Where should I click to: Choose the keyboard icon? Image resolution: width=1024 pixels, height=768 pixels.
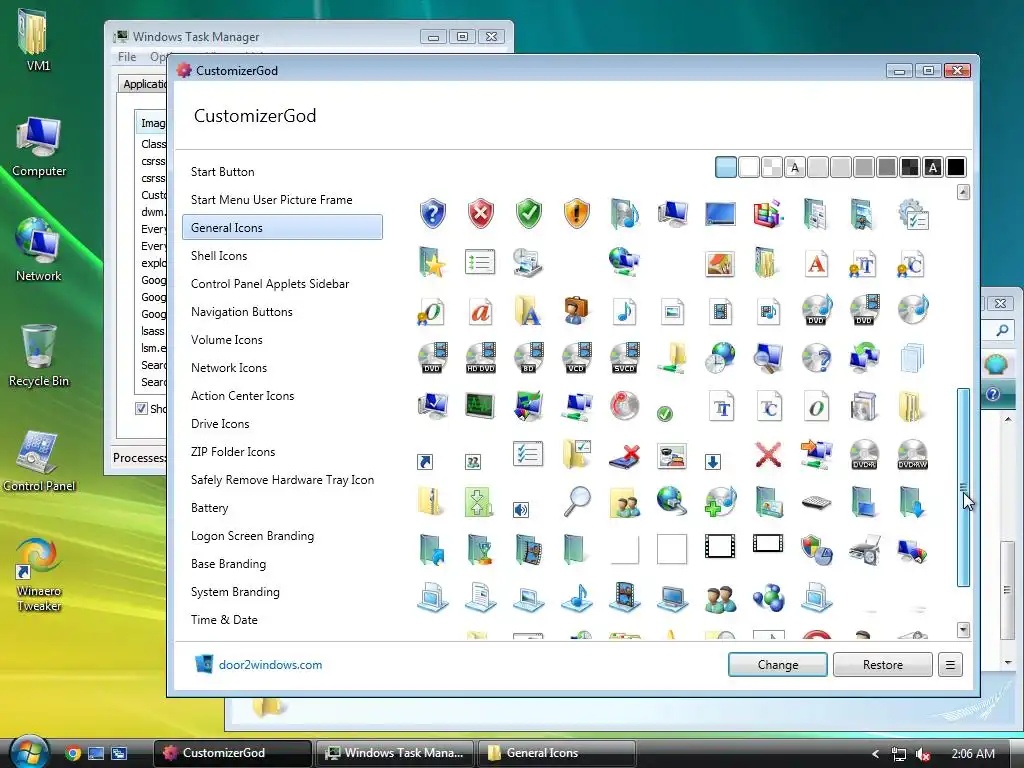[816, 503]
